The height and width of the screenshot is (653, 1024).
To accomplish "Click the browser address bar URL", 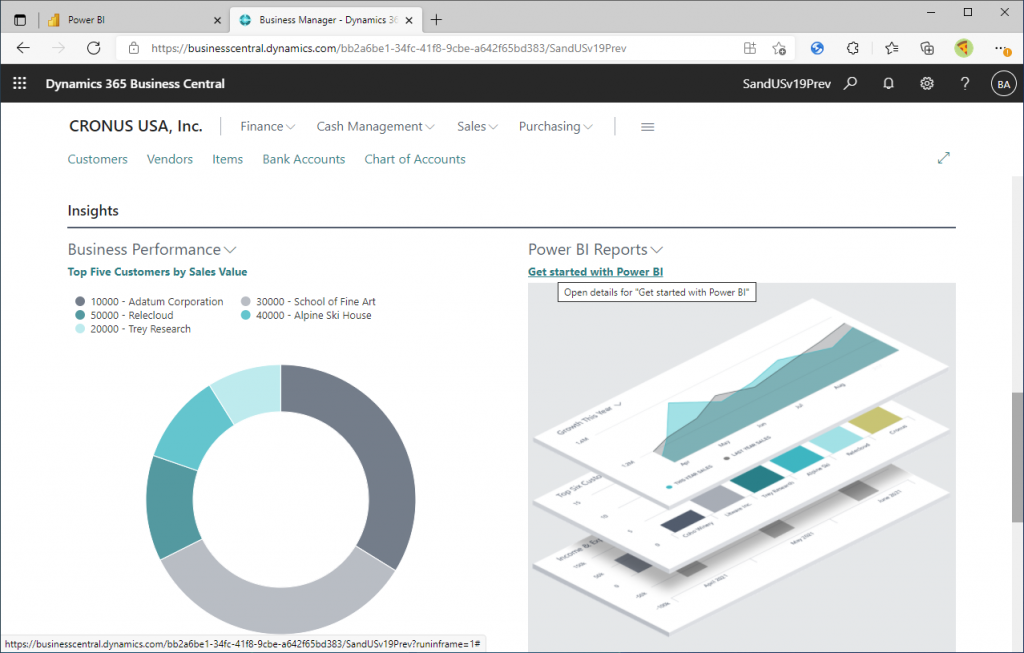I will tap(389, 48).
